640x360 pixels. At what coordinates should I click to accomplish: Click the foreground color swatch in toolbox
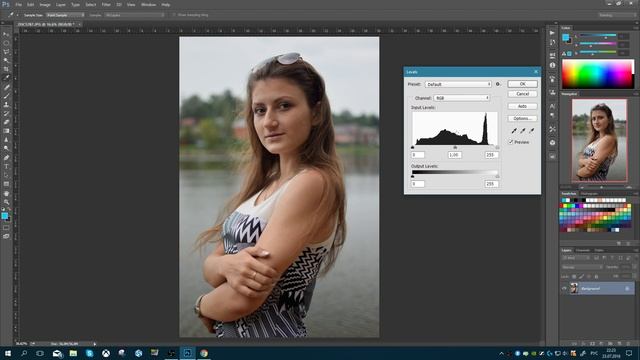[x=4, y=215]
